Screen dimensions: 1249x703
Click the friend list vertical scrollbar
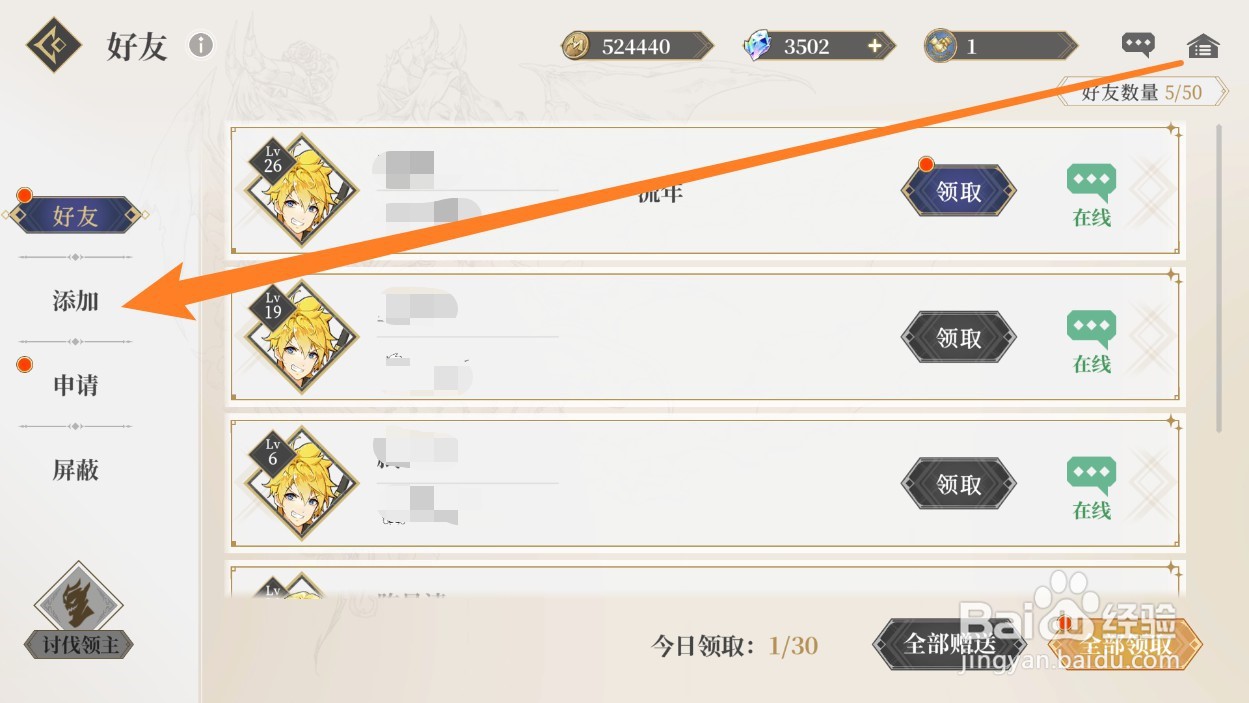[1219, 277]
